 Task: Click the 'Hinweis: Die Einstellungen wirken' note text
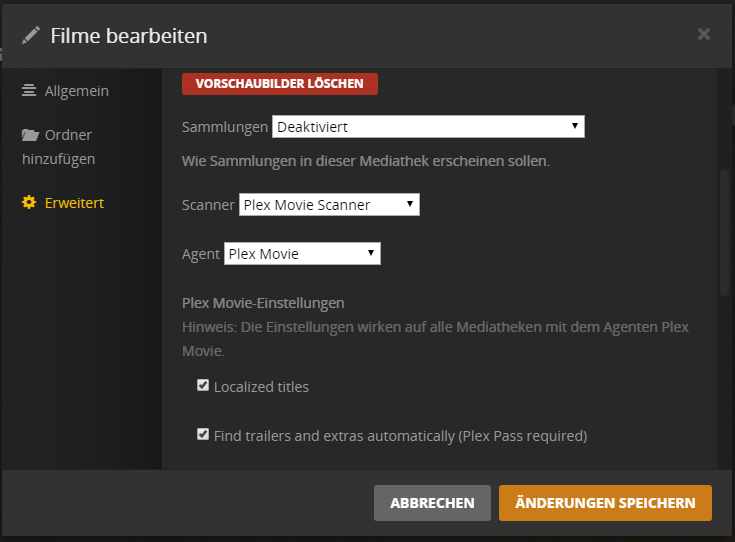pos(435,339)
